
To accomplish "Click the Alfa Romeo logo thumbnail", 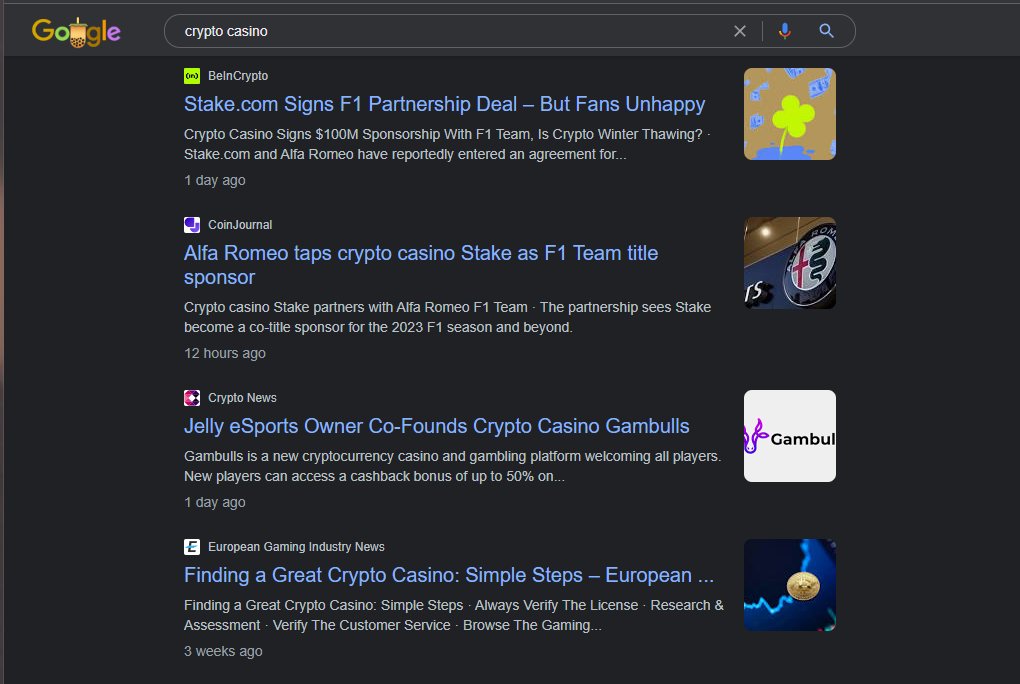I will (x=789, y=263).
